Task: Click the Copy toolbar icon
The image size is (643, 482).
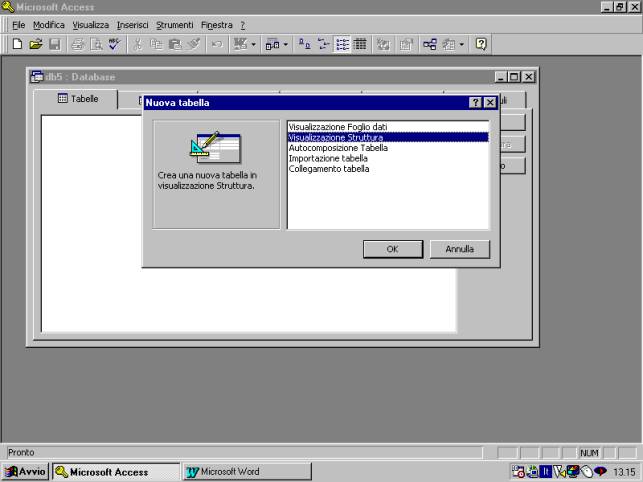Action: click(156, 44)
